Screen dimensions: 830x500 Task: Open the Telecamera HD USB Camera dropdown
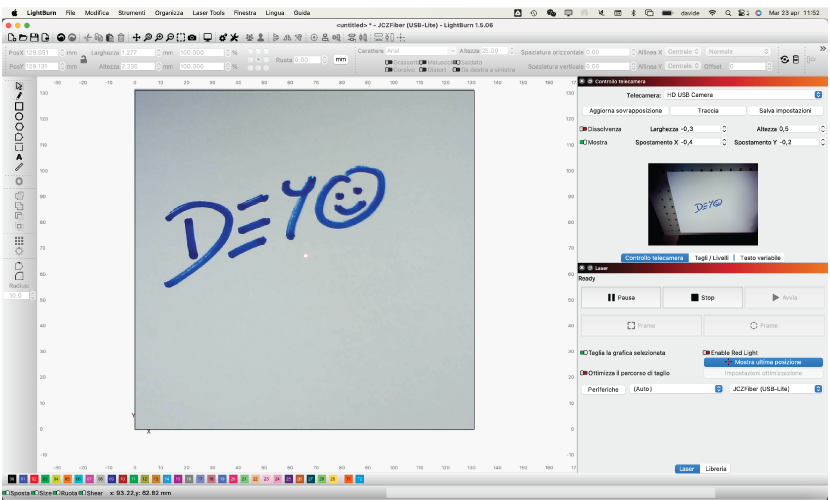point(743,95)
